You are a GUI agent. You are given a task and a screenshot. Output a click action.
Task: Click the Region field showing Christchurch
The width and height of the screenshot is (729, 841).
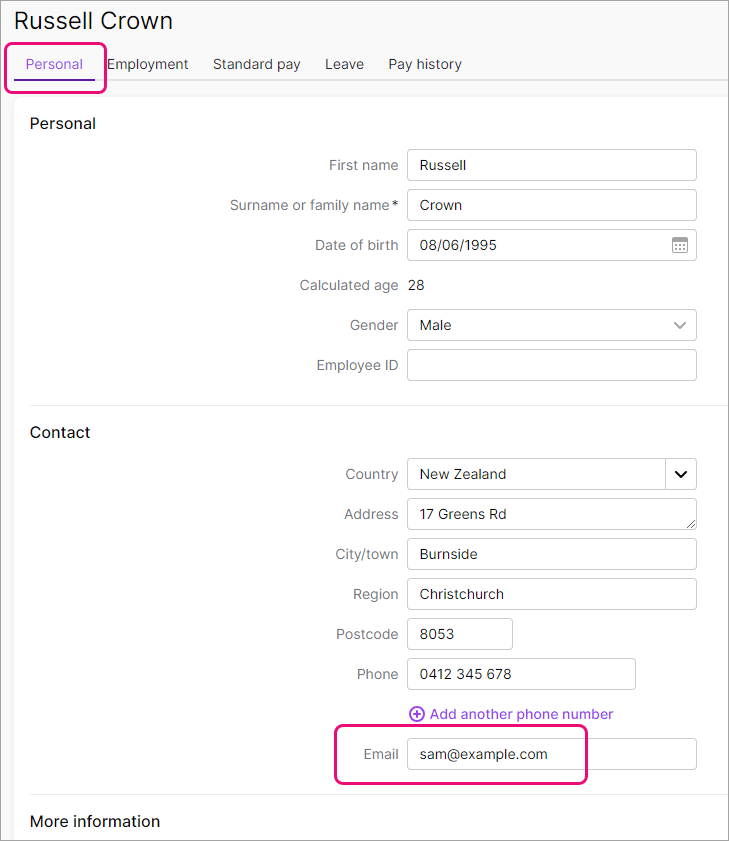click(x=551, y=594)
